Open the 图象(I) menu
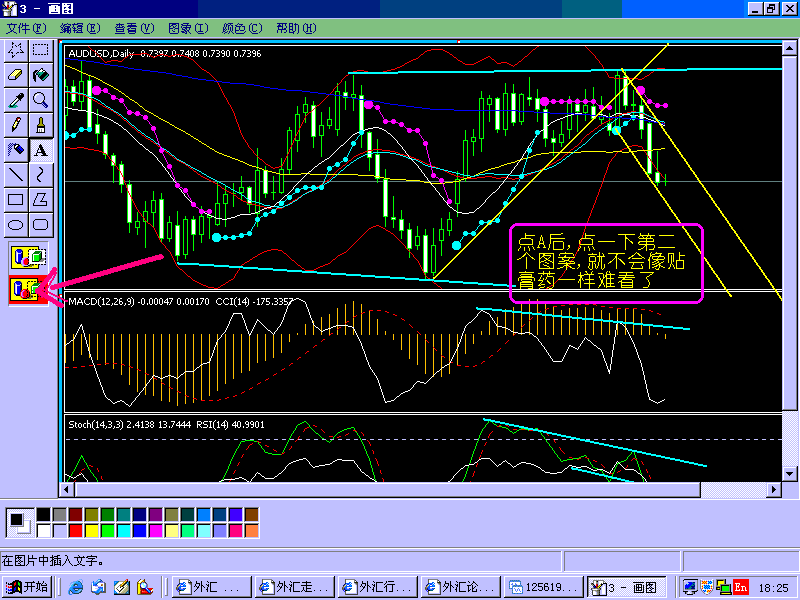The height and width of the screenshot is (600, 800). (188, 28)
